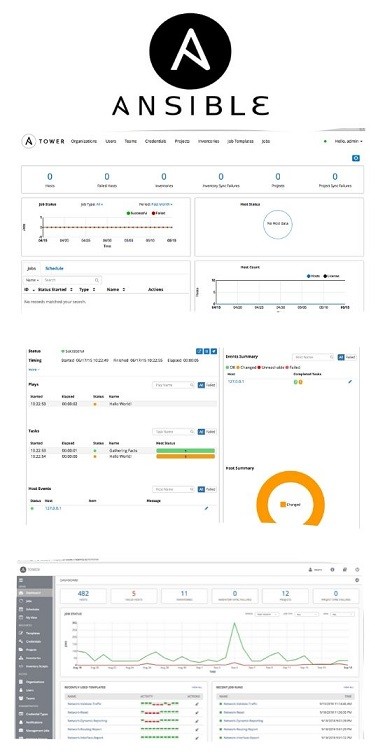This screenshot has height=754, width=375.
Task: Click the middle blue icon beside job Status
Action: coord(206,351)
